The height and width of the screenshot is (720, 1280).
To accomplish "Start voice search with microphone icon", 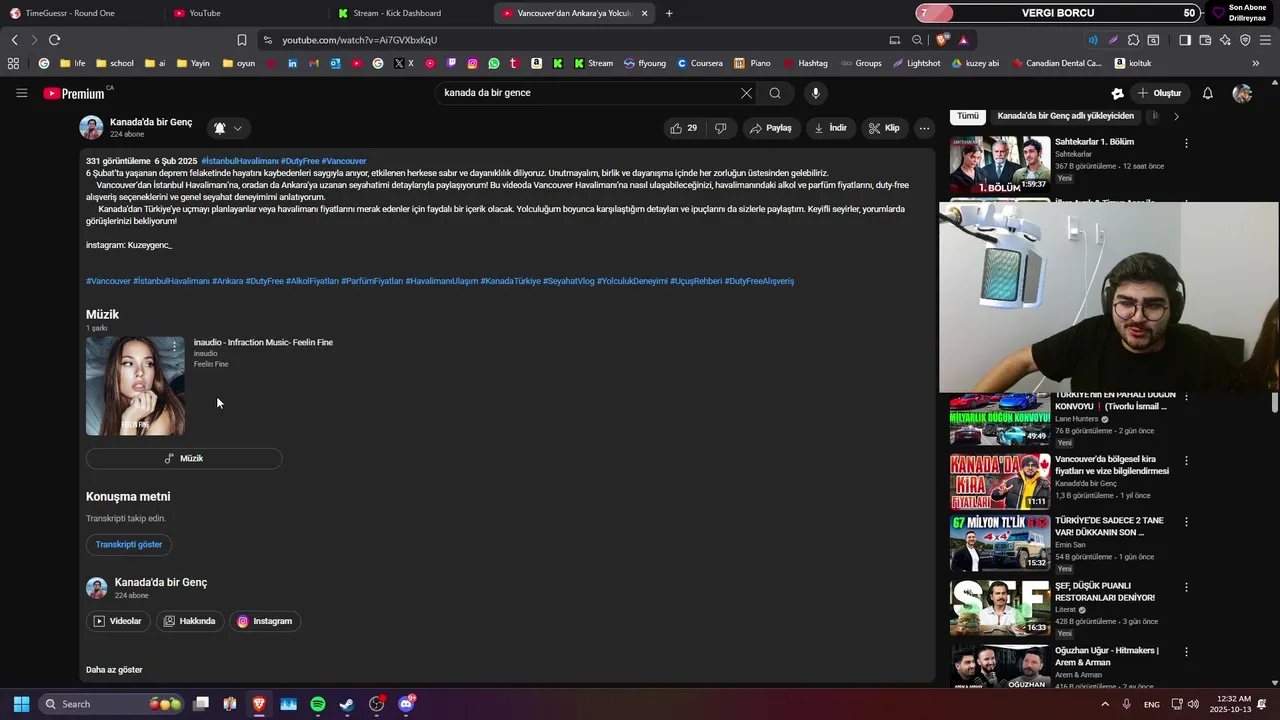I will [816, 93].
